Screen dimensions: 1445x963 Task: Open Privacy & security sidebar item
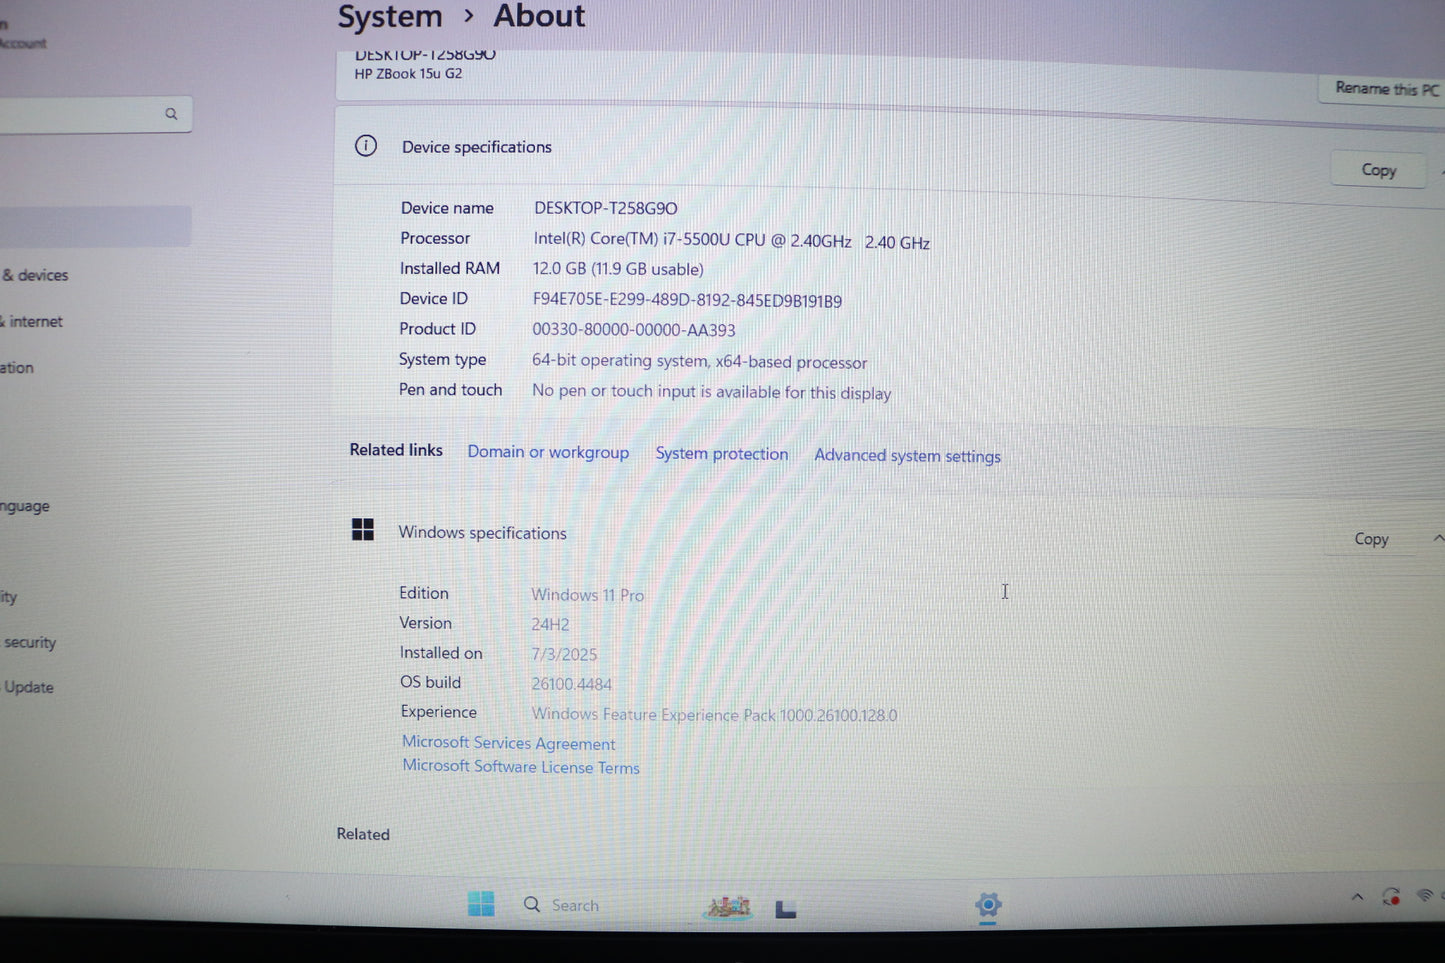[29, 642]
